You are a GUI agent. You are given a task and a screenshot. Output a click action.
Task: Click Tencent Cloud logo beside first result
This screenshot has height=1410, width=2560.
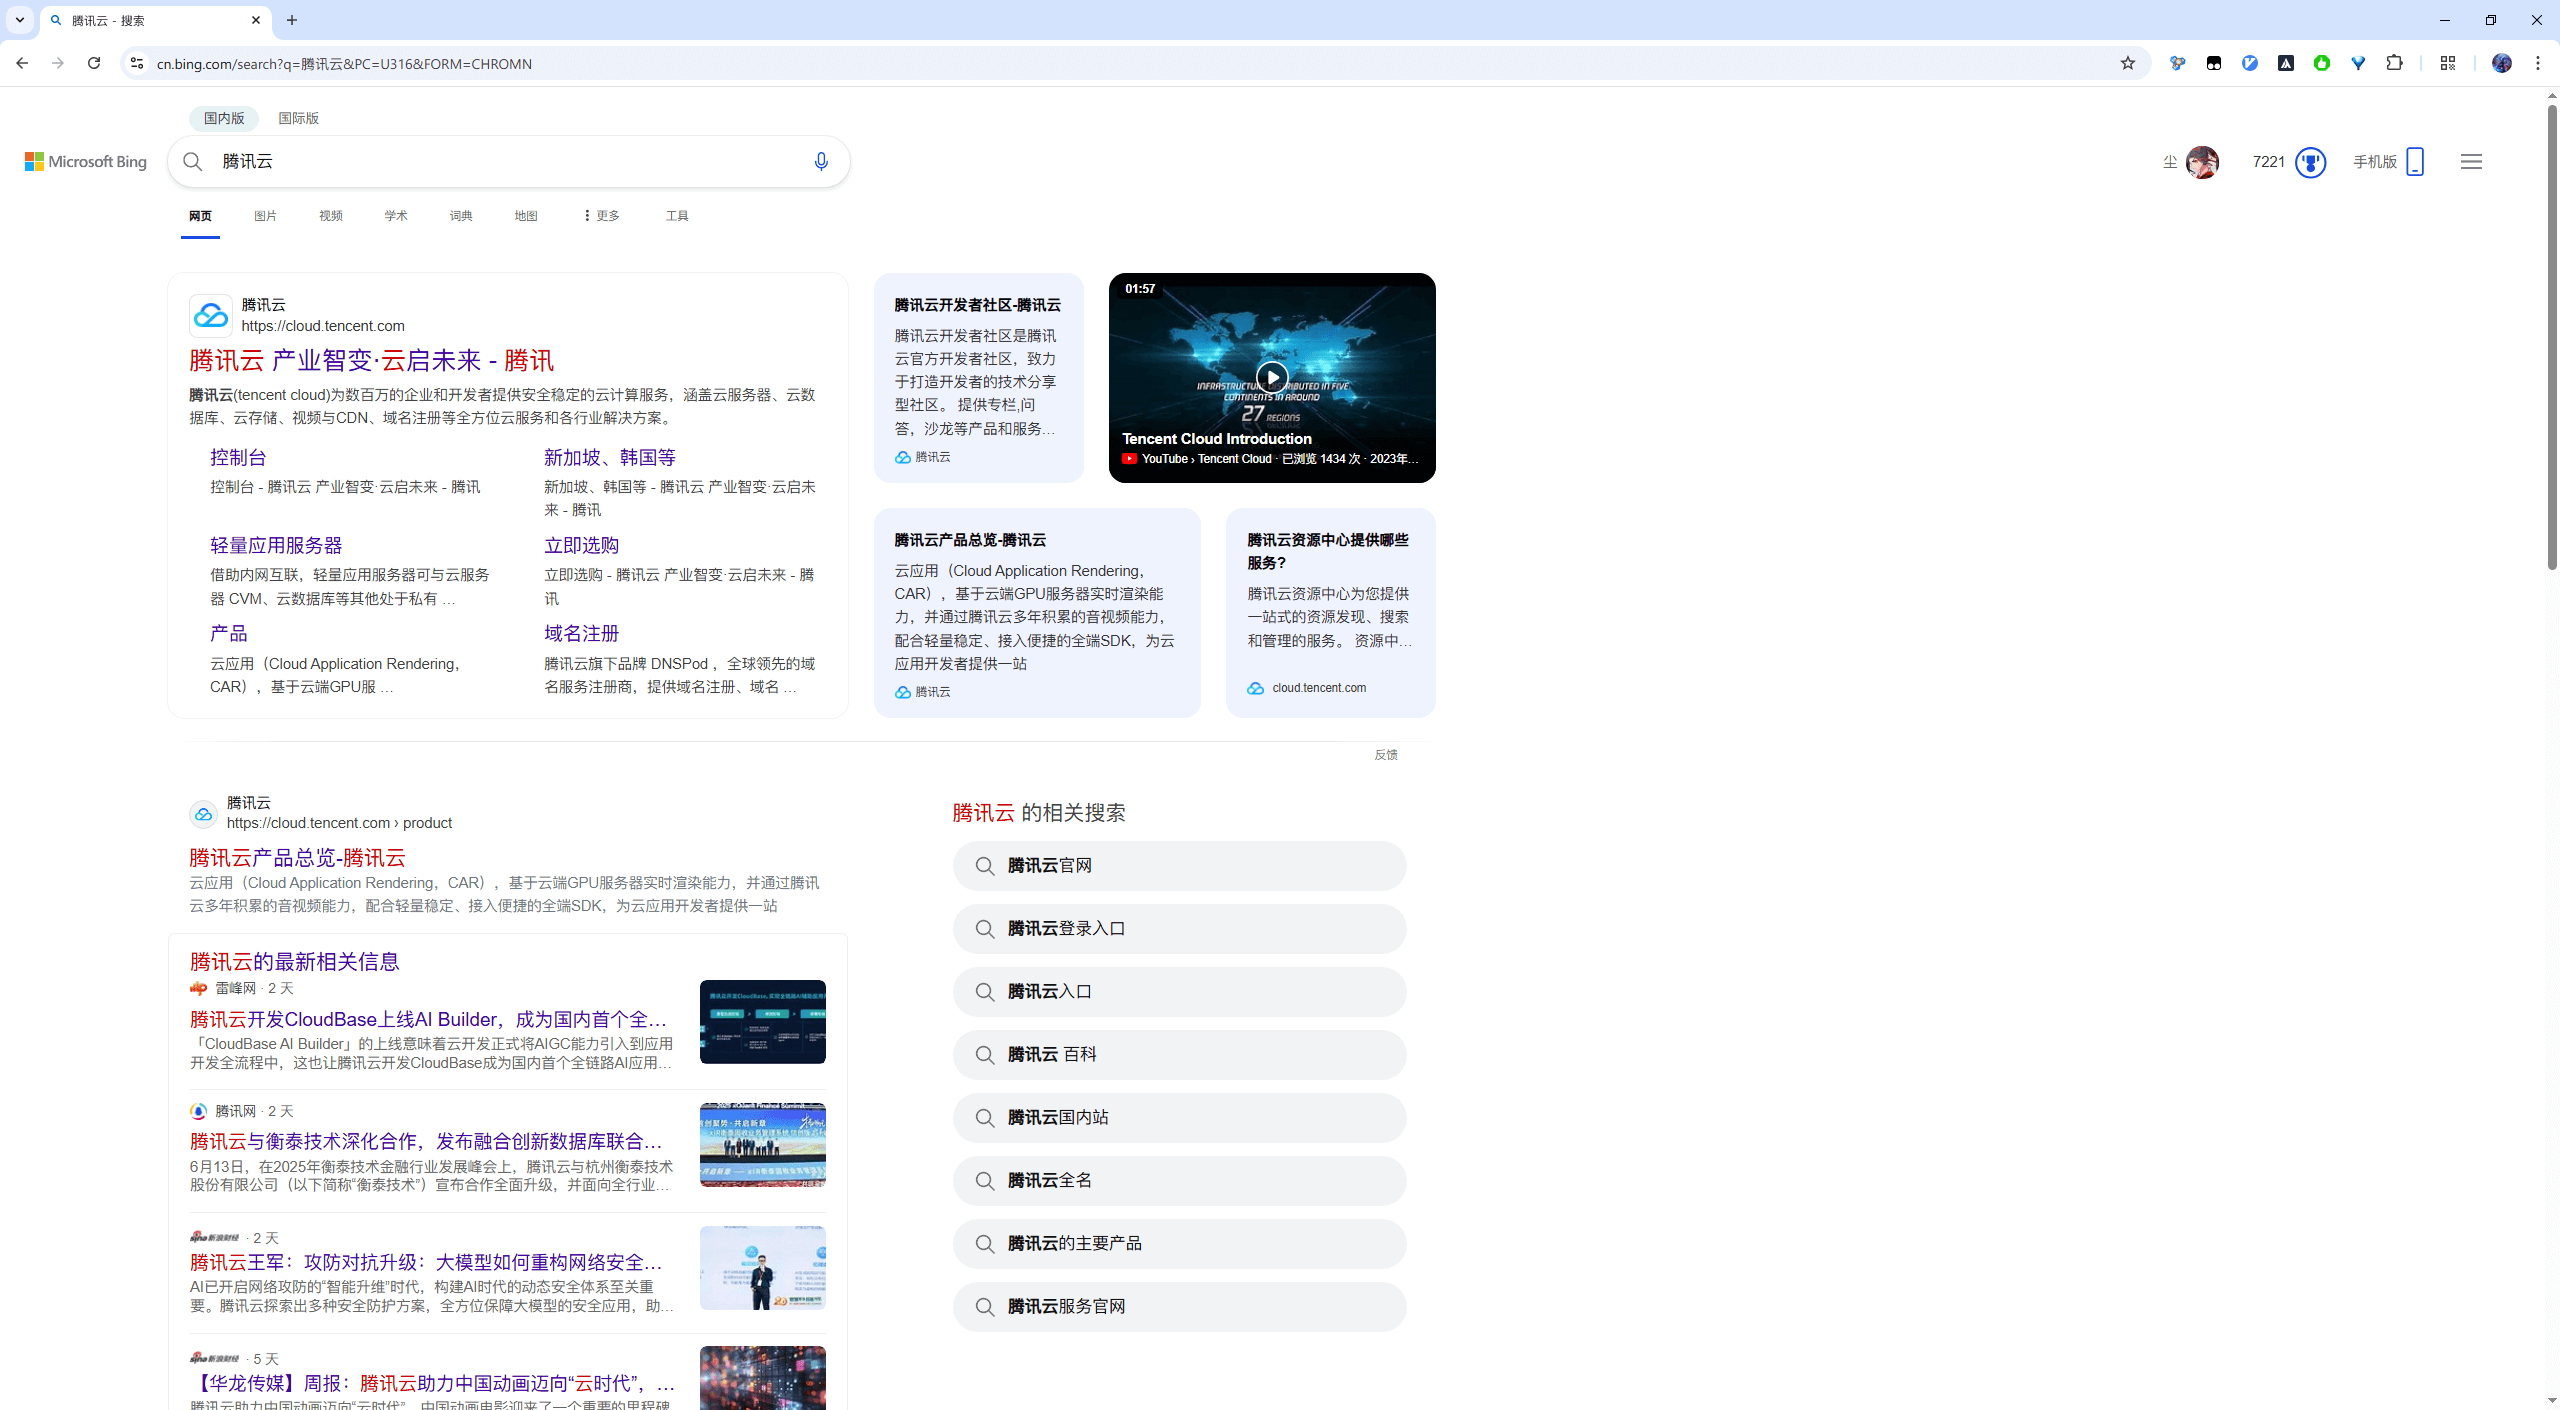pos(211,316)
